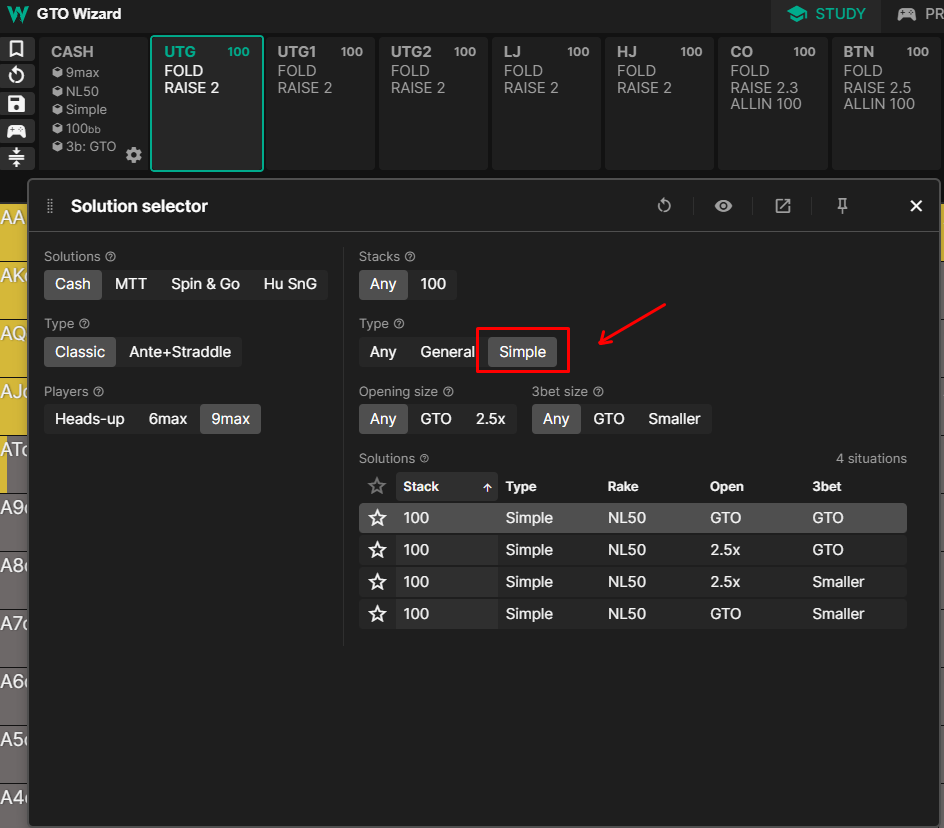Sort by the Rake column header
Viewport: 944px width, 828px height.
click(x=623, y=487)
